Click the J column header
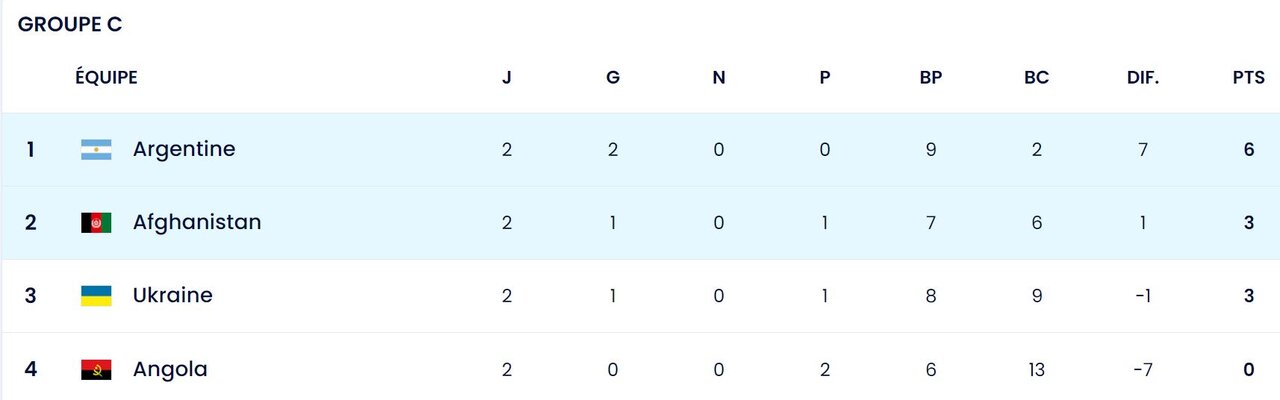This screenshot has height=400, width=1280. coord(507,78)
